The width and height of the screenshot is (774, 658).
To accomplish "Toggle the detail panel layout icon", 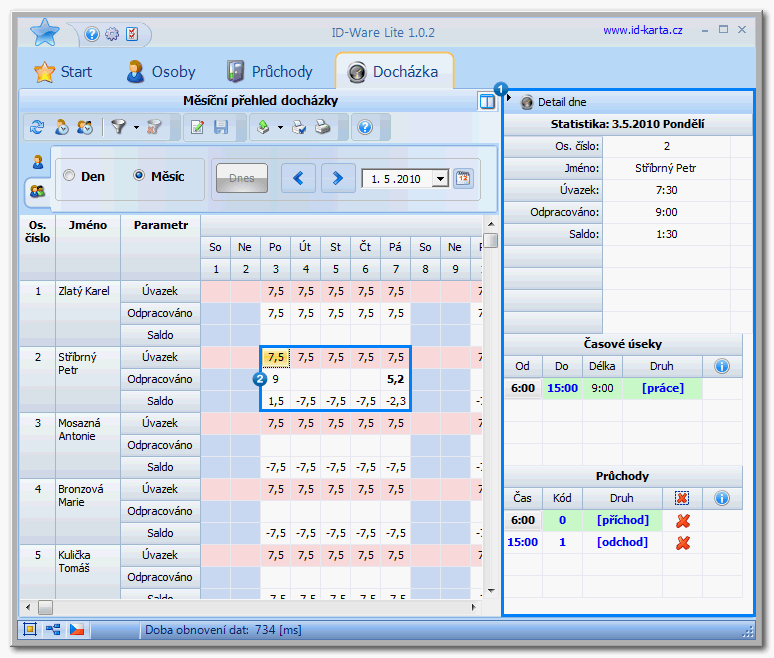I will coord(487,102).
